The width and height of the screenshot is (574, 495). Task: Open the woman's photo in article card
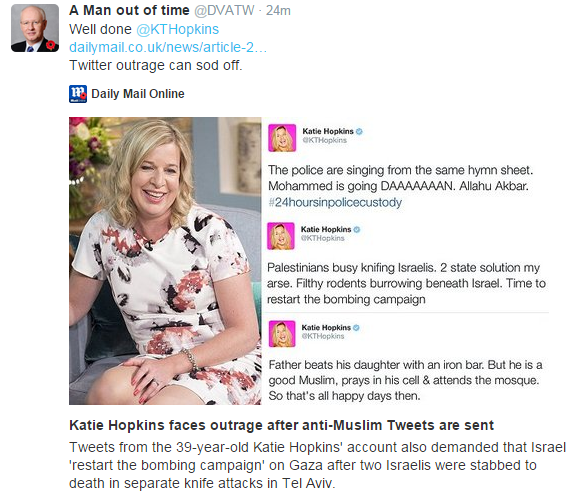click(x=165, y=261)
